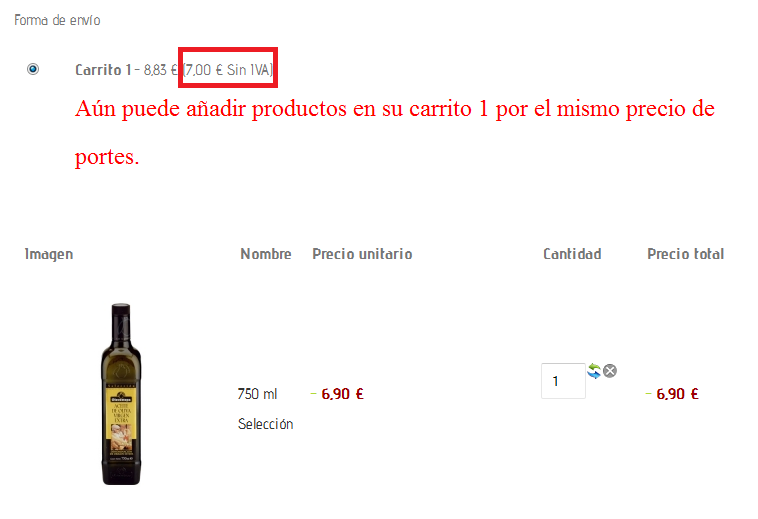This screenshot has height=519, width=758.
Task: Click the word portes in red text
Action: [107, 157]
